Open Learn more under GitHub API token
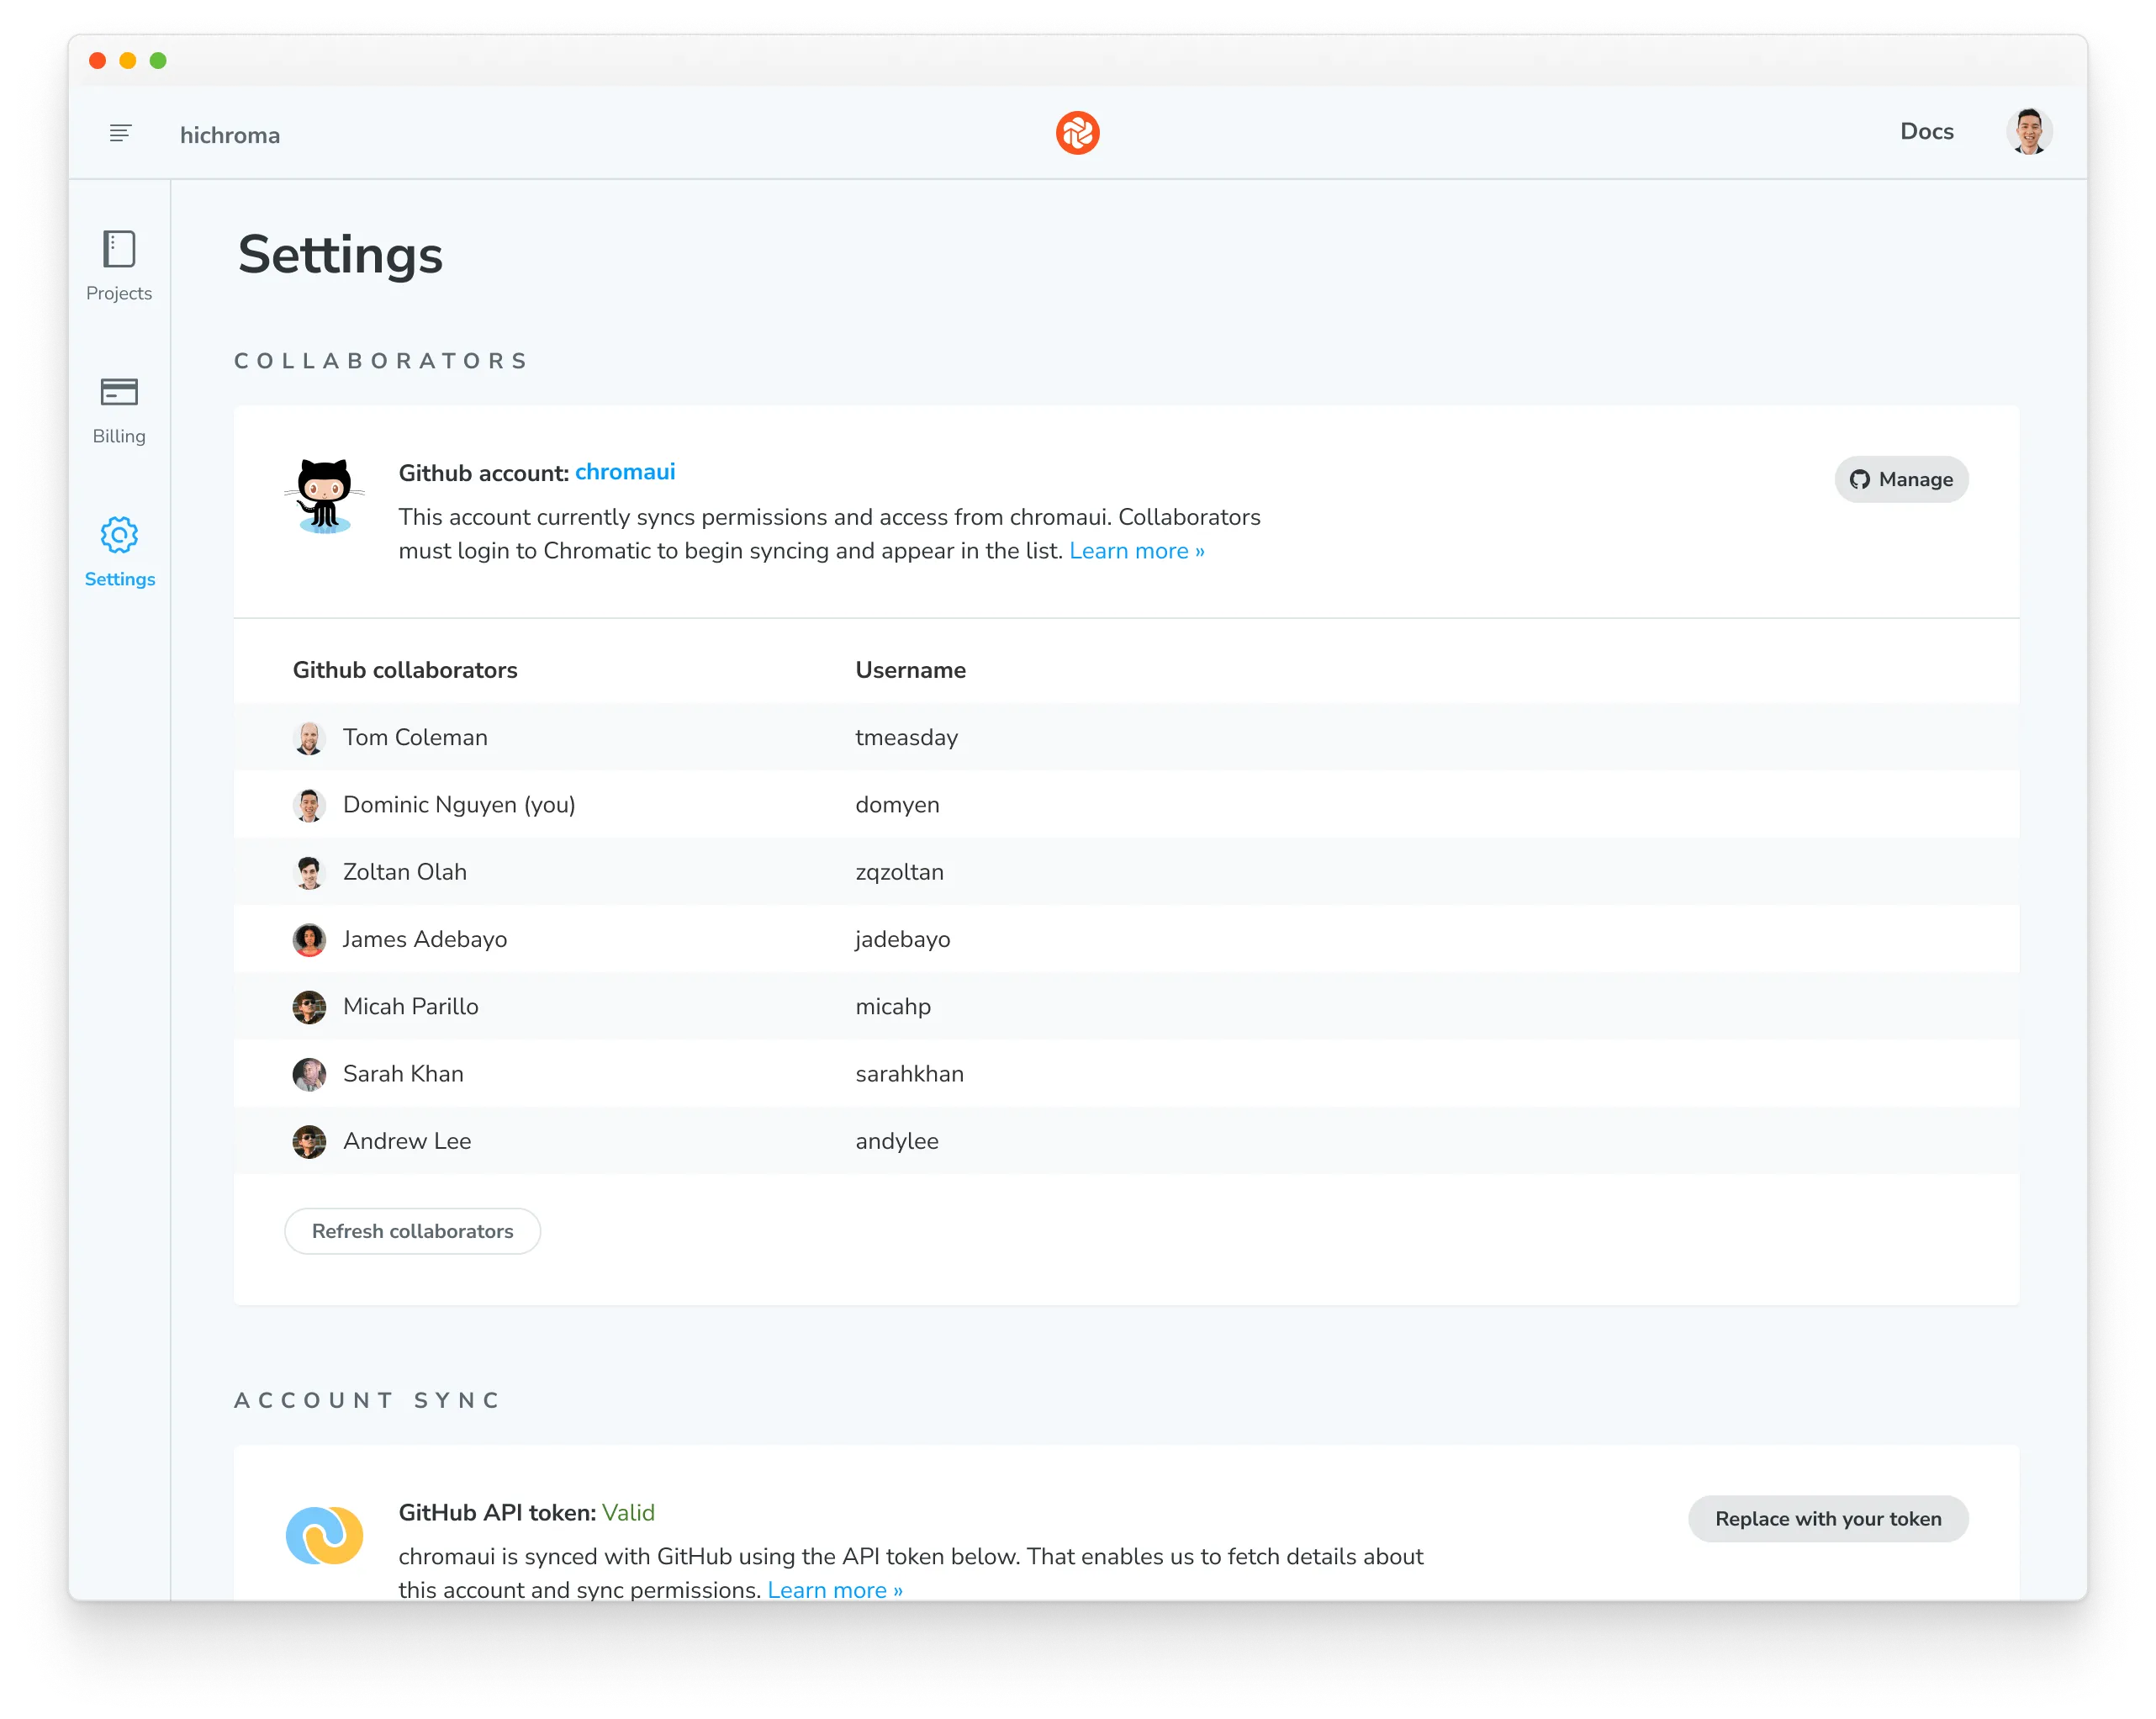This screenshot has height=1719, width=2156. (834, 1589)
